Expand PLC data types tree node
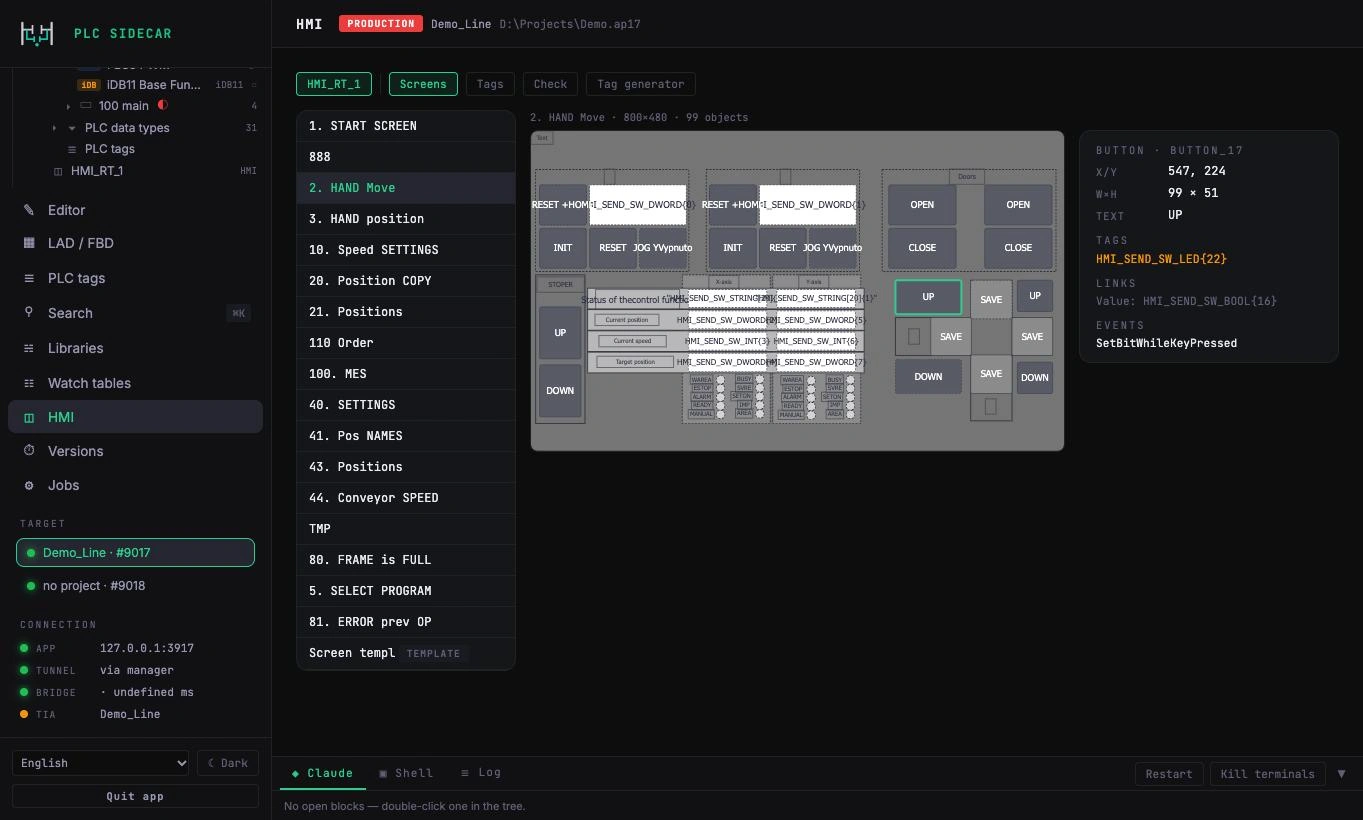1363x820 pixels. (54, 128)
